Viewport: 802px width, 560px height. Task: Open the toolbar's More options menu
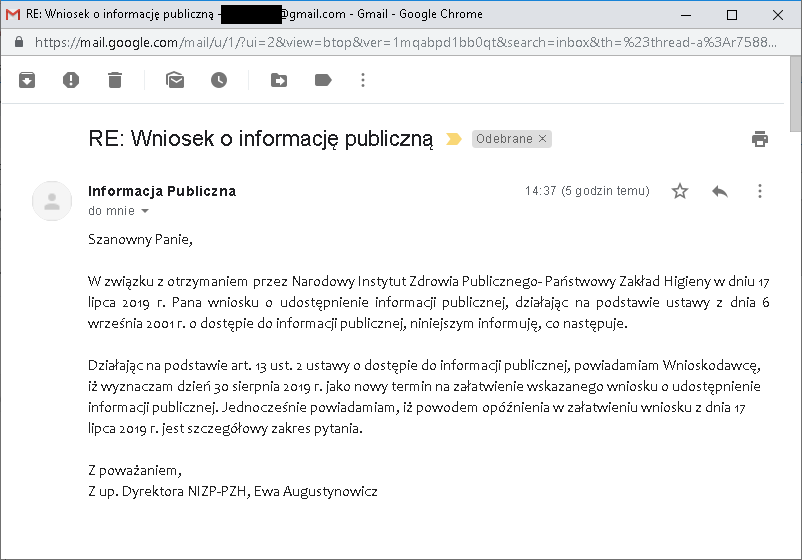tap(363, 80)
